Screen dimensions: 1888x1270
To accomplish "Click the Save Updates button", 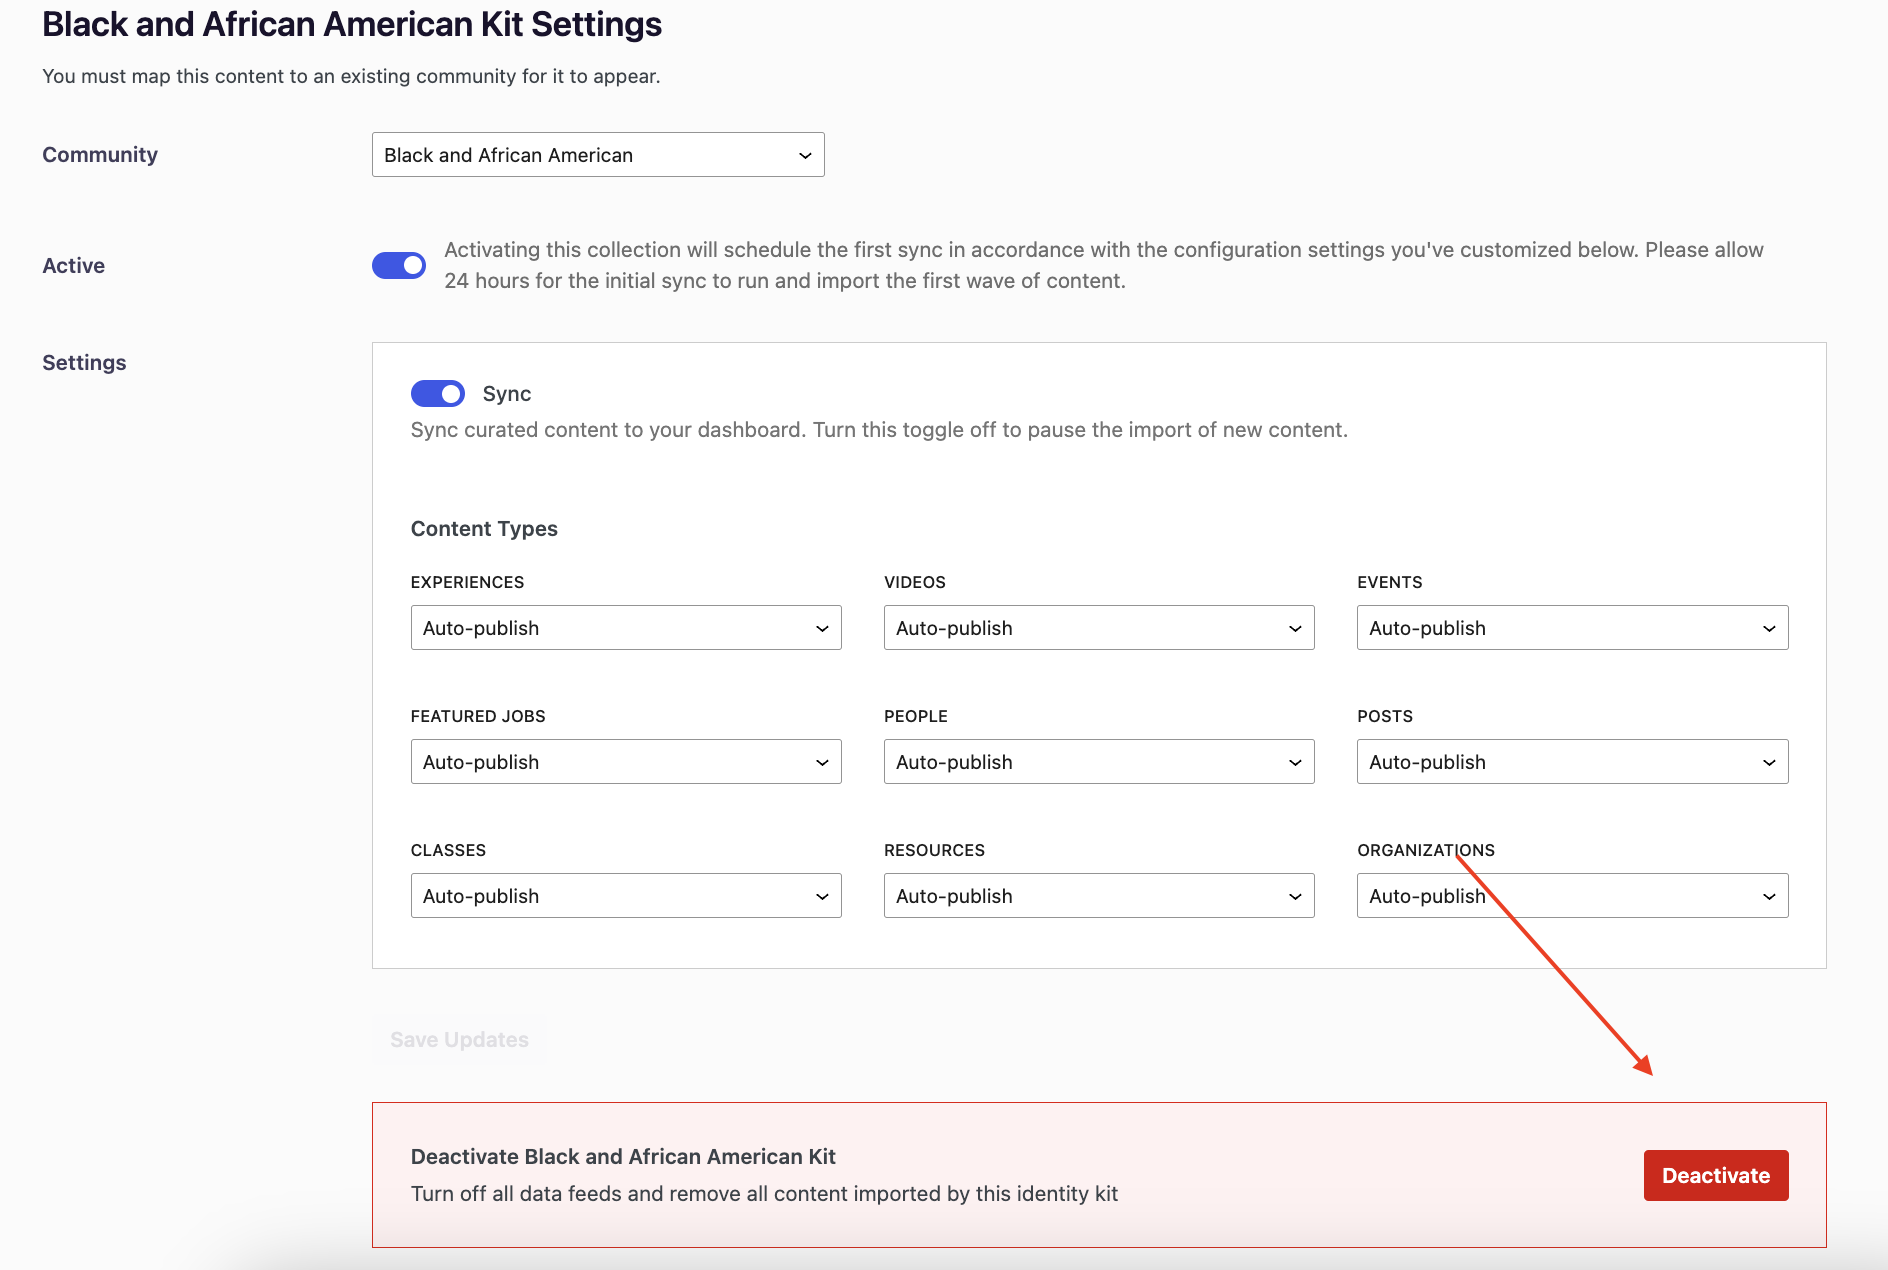I will coord(459,1039).
